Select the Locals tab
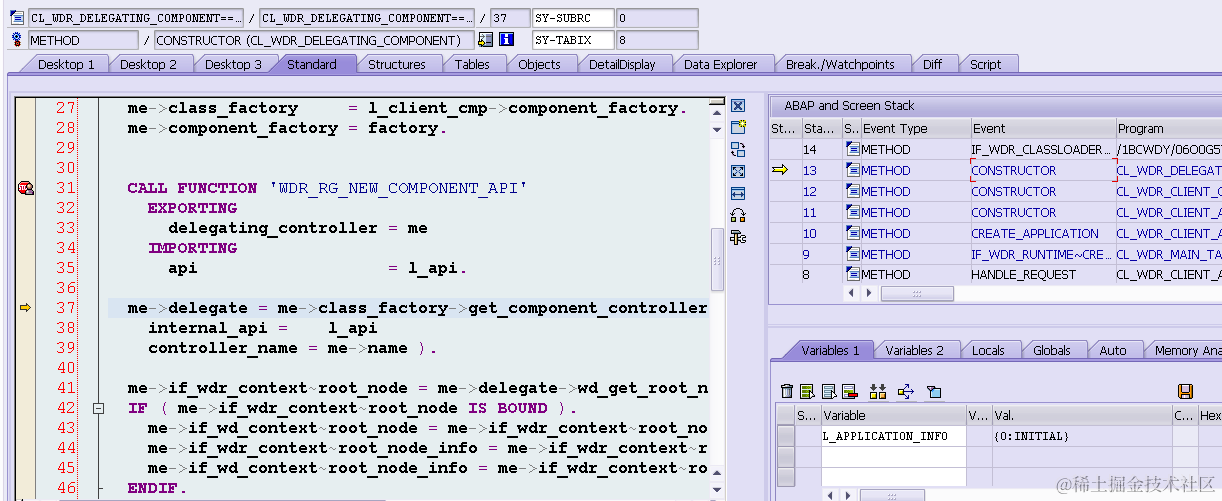The image size is (1222, 501). point(988,350)
